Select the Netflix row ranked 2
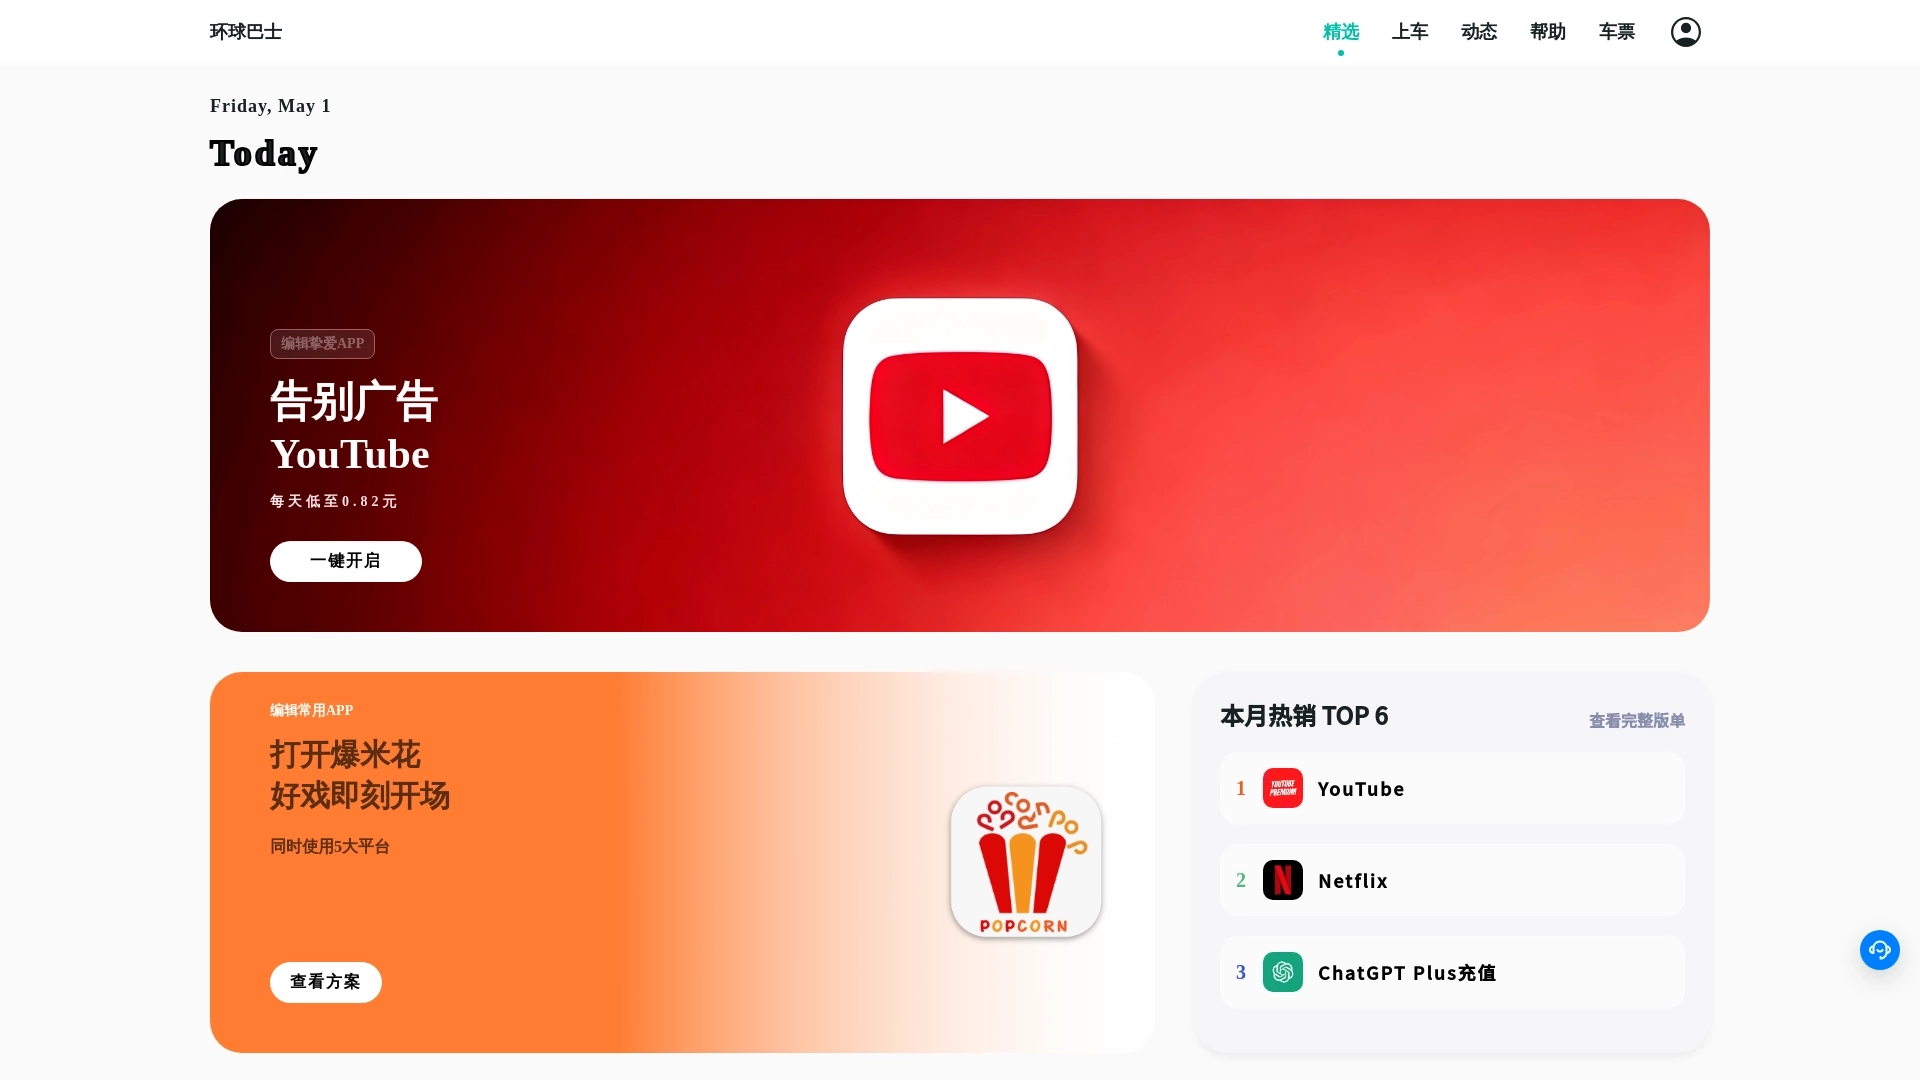This screenshot has width=1920, height=1080. [1452, 880]
